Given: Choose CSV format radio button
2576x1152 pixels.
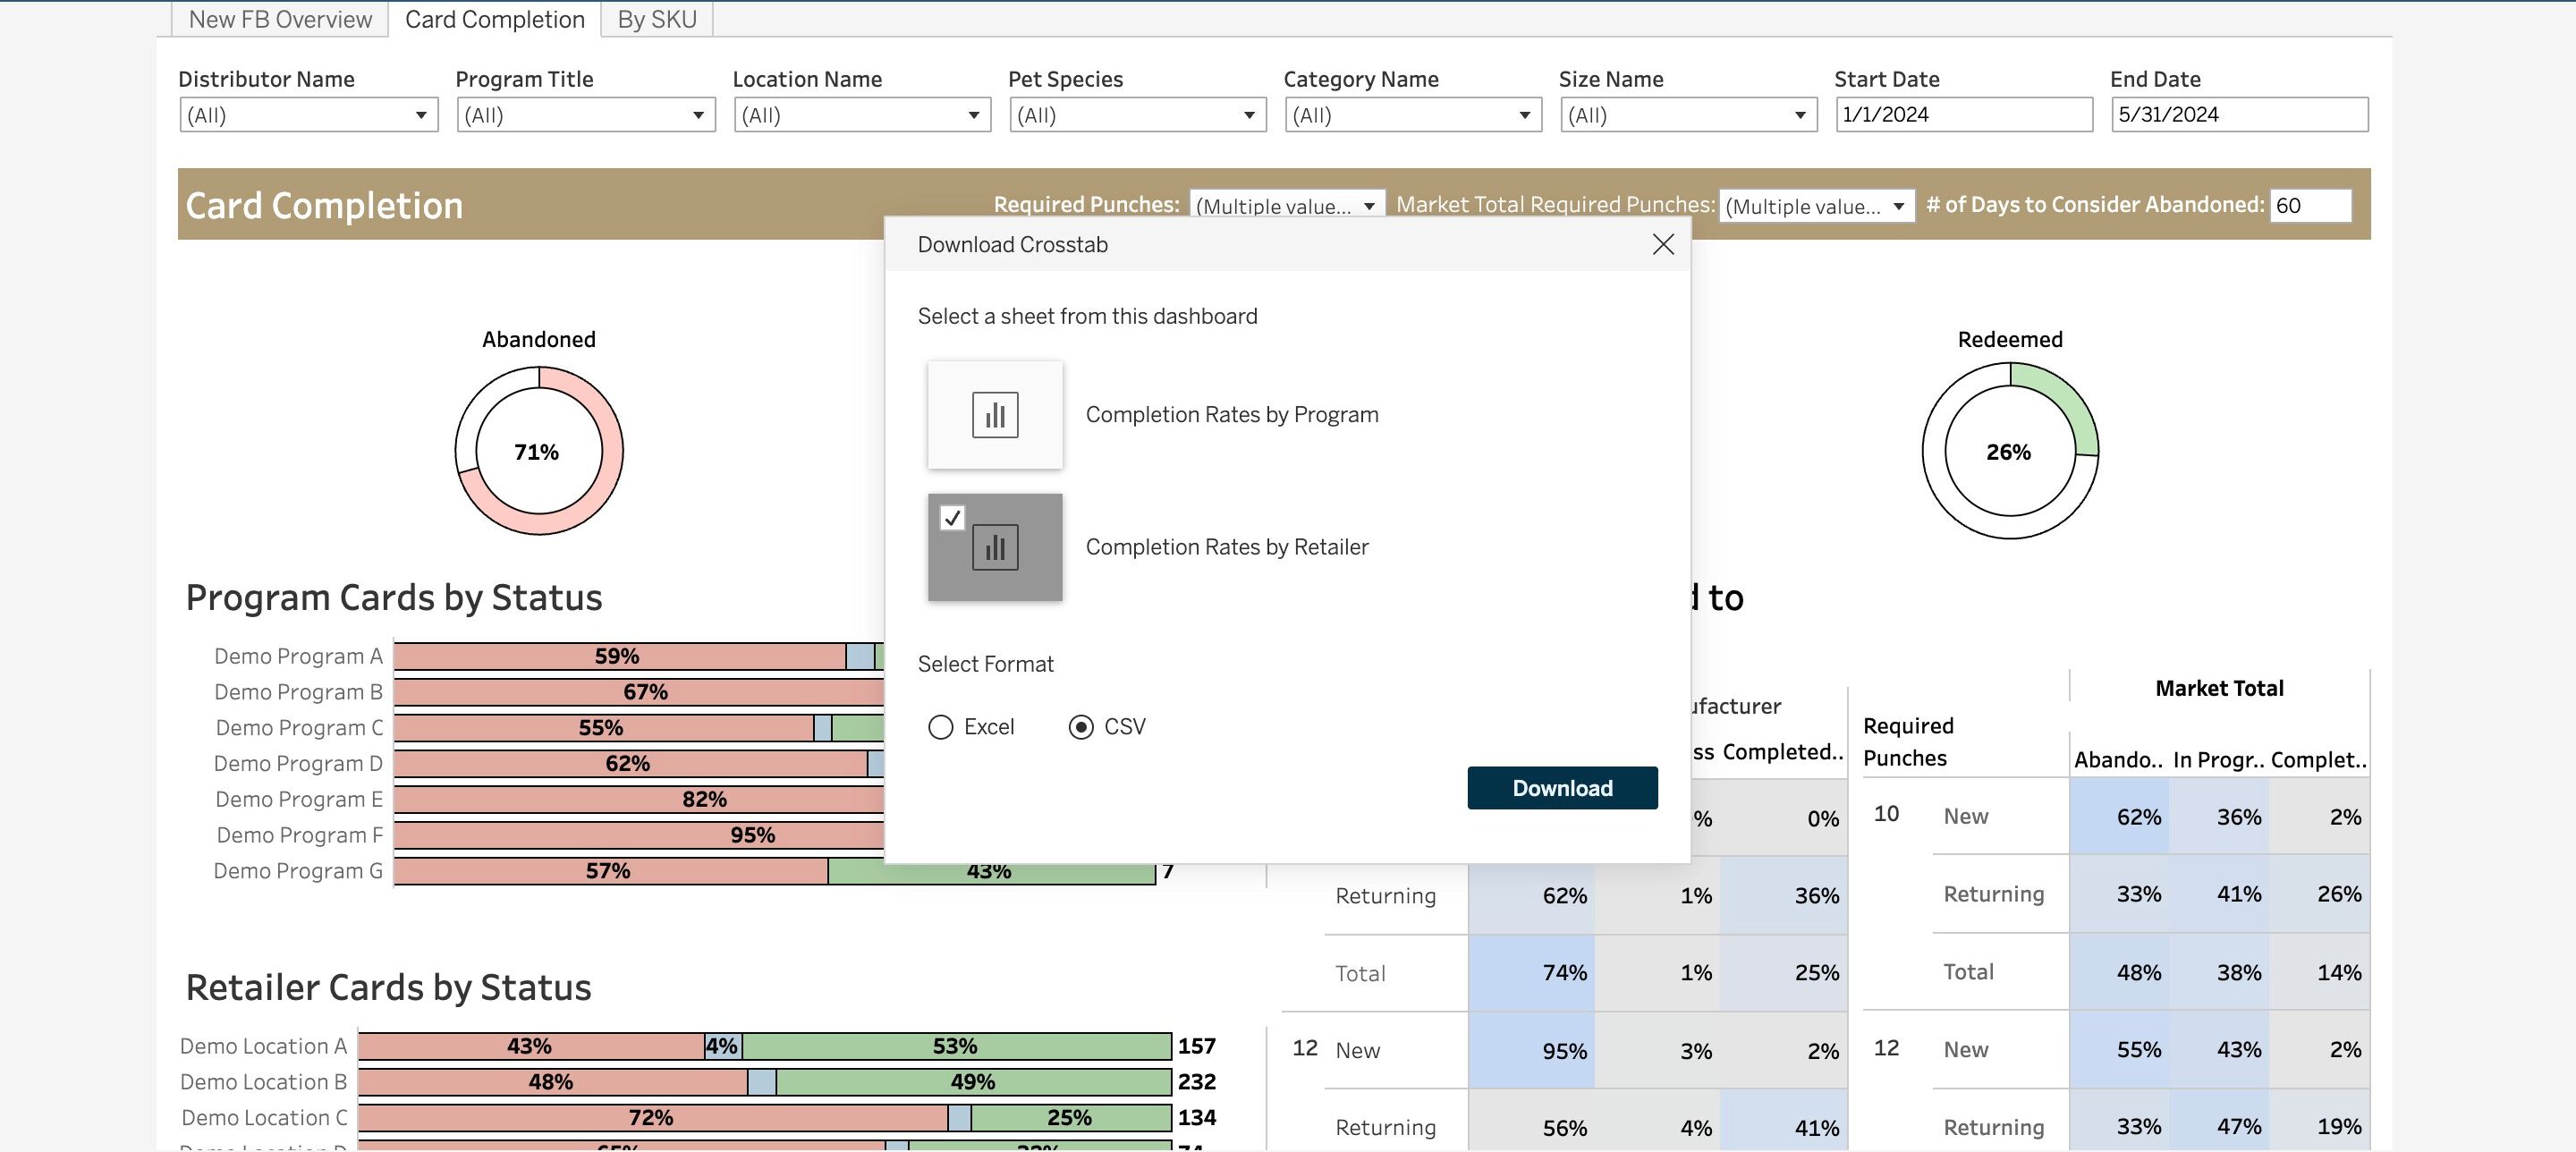Looking at the screenshot, I should click(x=1080, y=727).
